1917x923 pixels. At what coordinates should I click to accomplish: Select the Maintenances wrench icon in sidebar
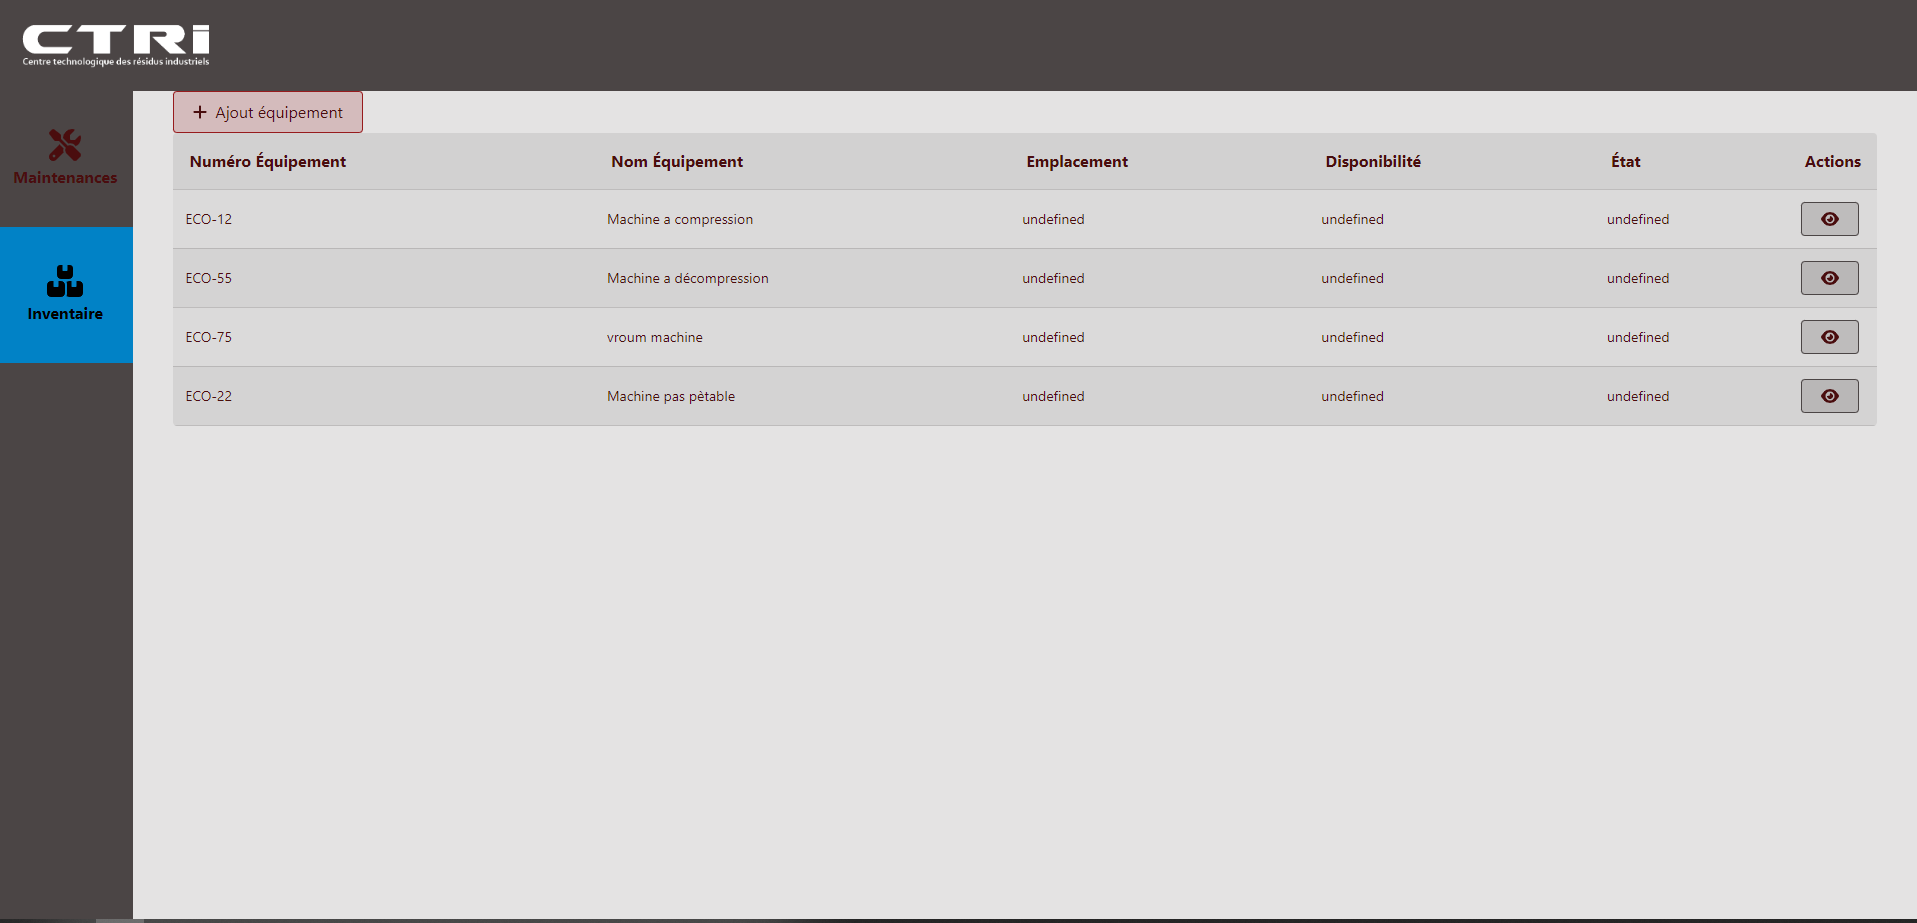[x=65, y=144]
